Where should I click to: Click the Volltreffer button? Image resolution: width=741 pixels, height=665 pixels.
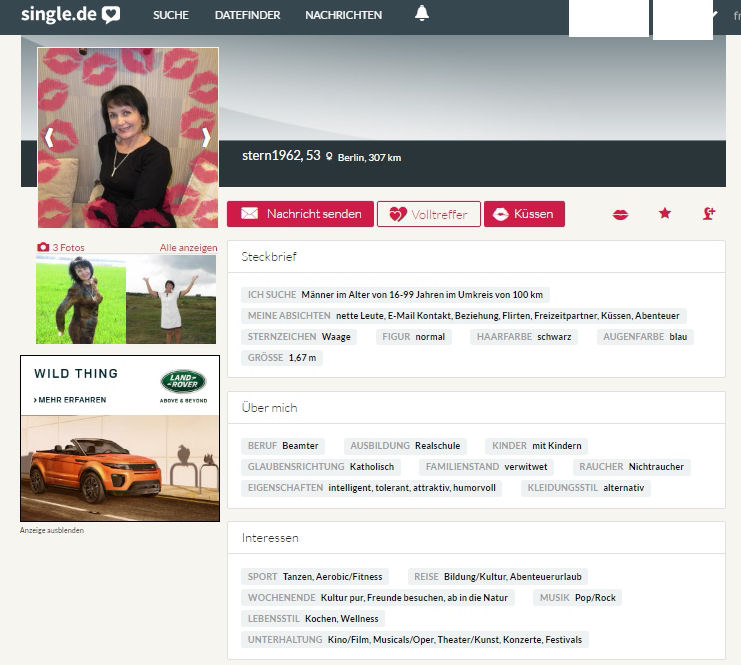[x=428, y=214]
